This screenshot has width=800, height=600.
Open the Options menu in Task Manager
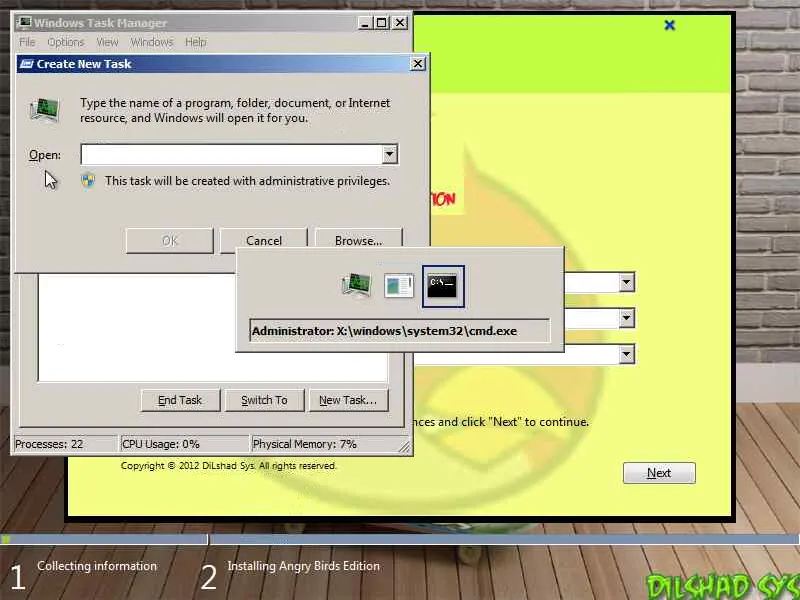point(66,42)
